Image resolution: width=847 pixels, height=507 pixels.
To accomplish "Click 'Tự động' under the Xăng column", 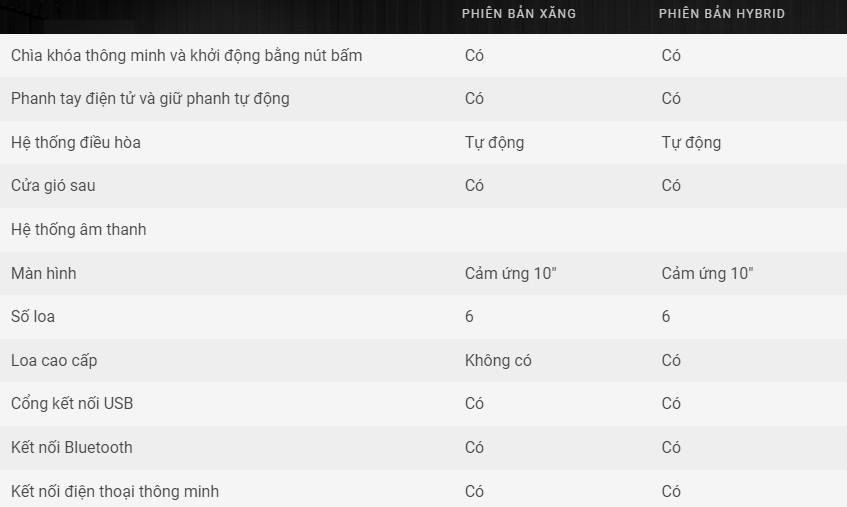I will pos(494,143).
